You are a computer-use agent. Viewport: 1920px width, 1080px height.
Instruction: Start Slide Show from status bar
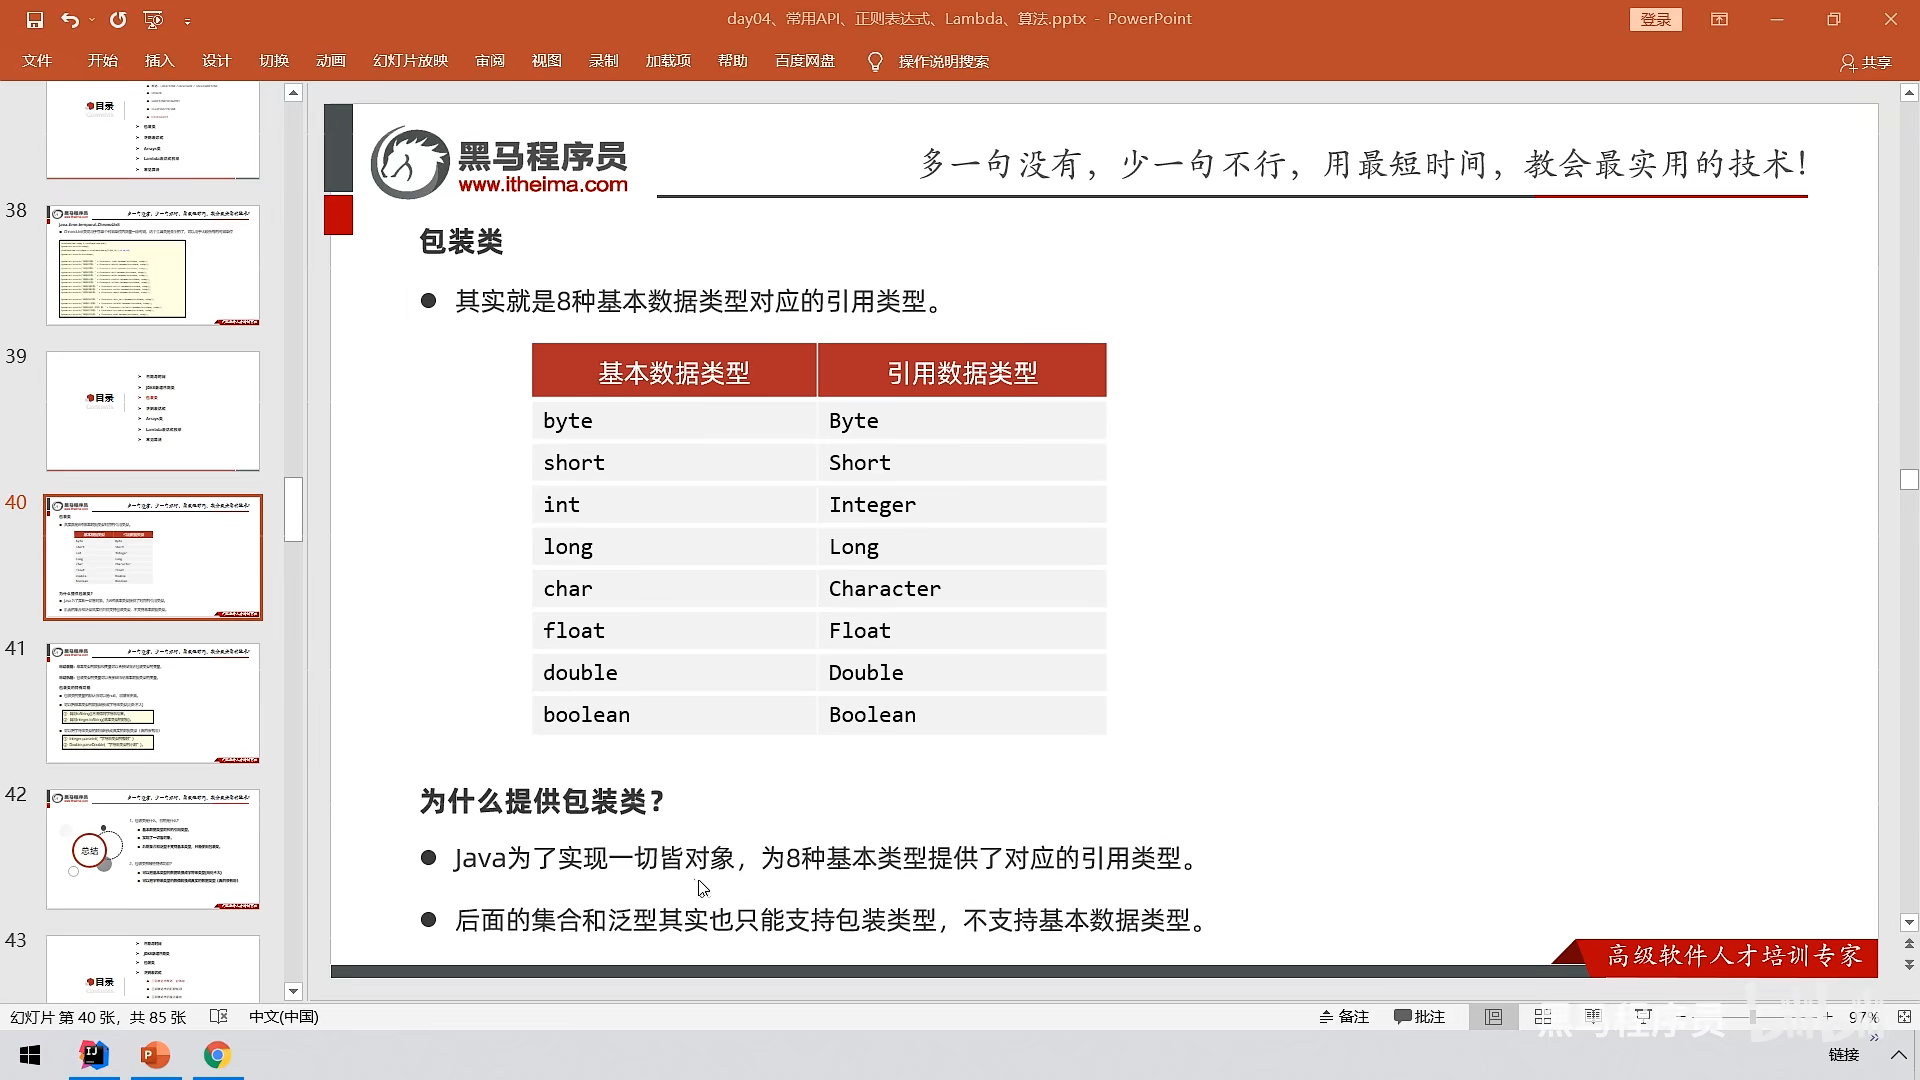pos(1642,1016)
